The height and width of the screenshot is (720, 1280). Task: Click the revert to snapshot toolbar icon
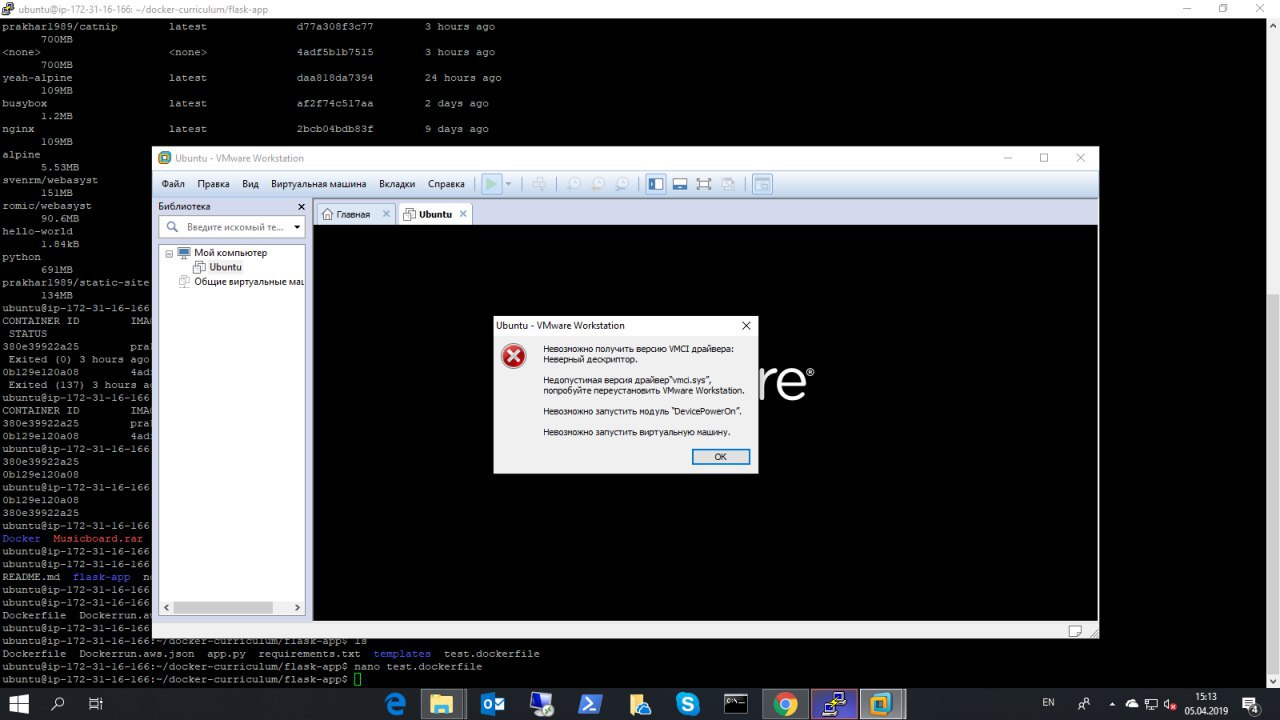point(598,184)
